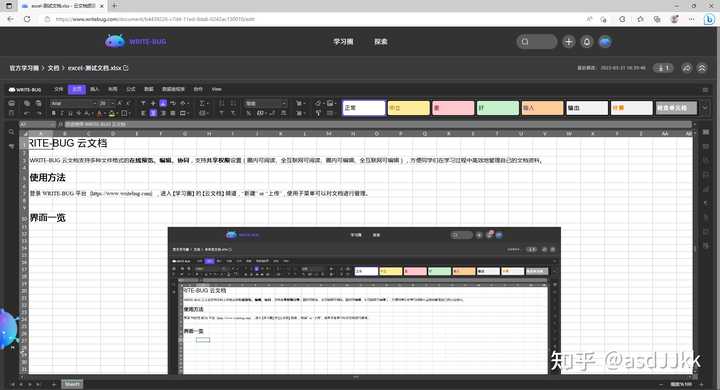The image size is (720, 390).
Task: Align cell content to the top
Action: coord(143,103)
